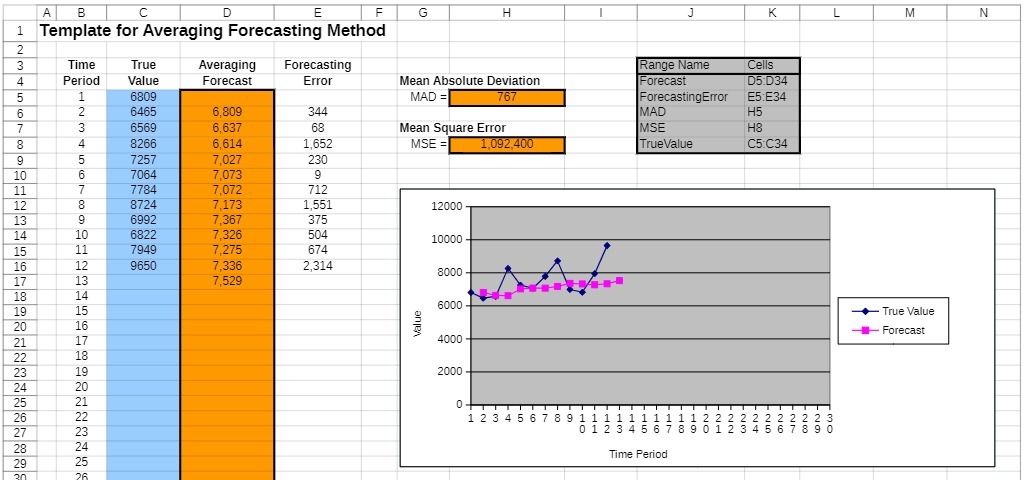Click the last True Value data point at period 12
The image size is (1036, 480).
tap(607, 245)
